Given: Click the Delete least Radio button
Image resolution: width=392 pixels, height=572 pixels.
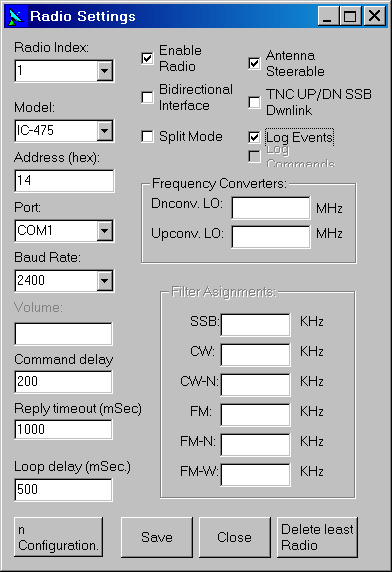Looking at the screenshot, I should 317,537.
